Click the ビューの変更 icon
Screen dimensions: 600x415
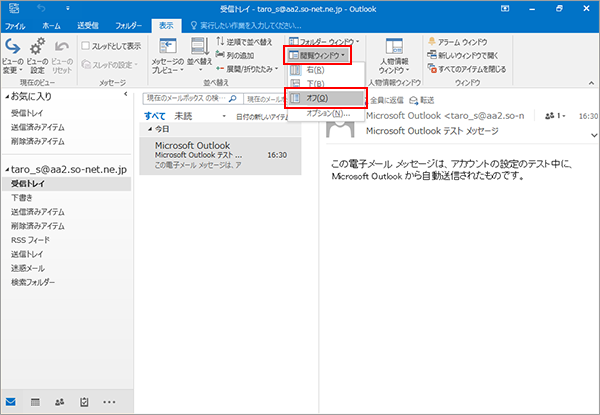point(12,50)
